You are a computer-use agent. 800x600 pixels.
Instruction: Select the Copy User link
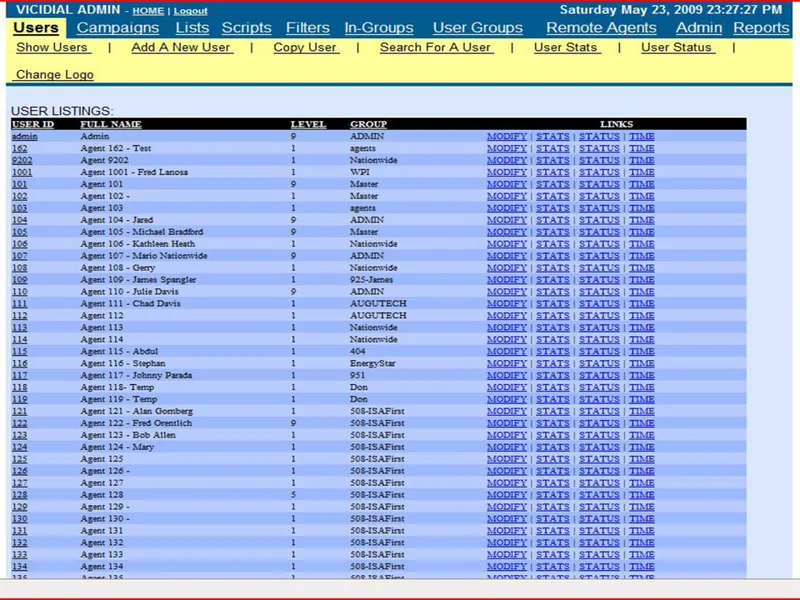pos(306,47)
